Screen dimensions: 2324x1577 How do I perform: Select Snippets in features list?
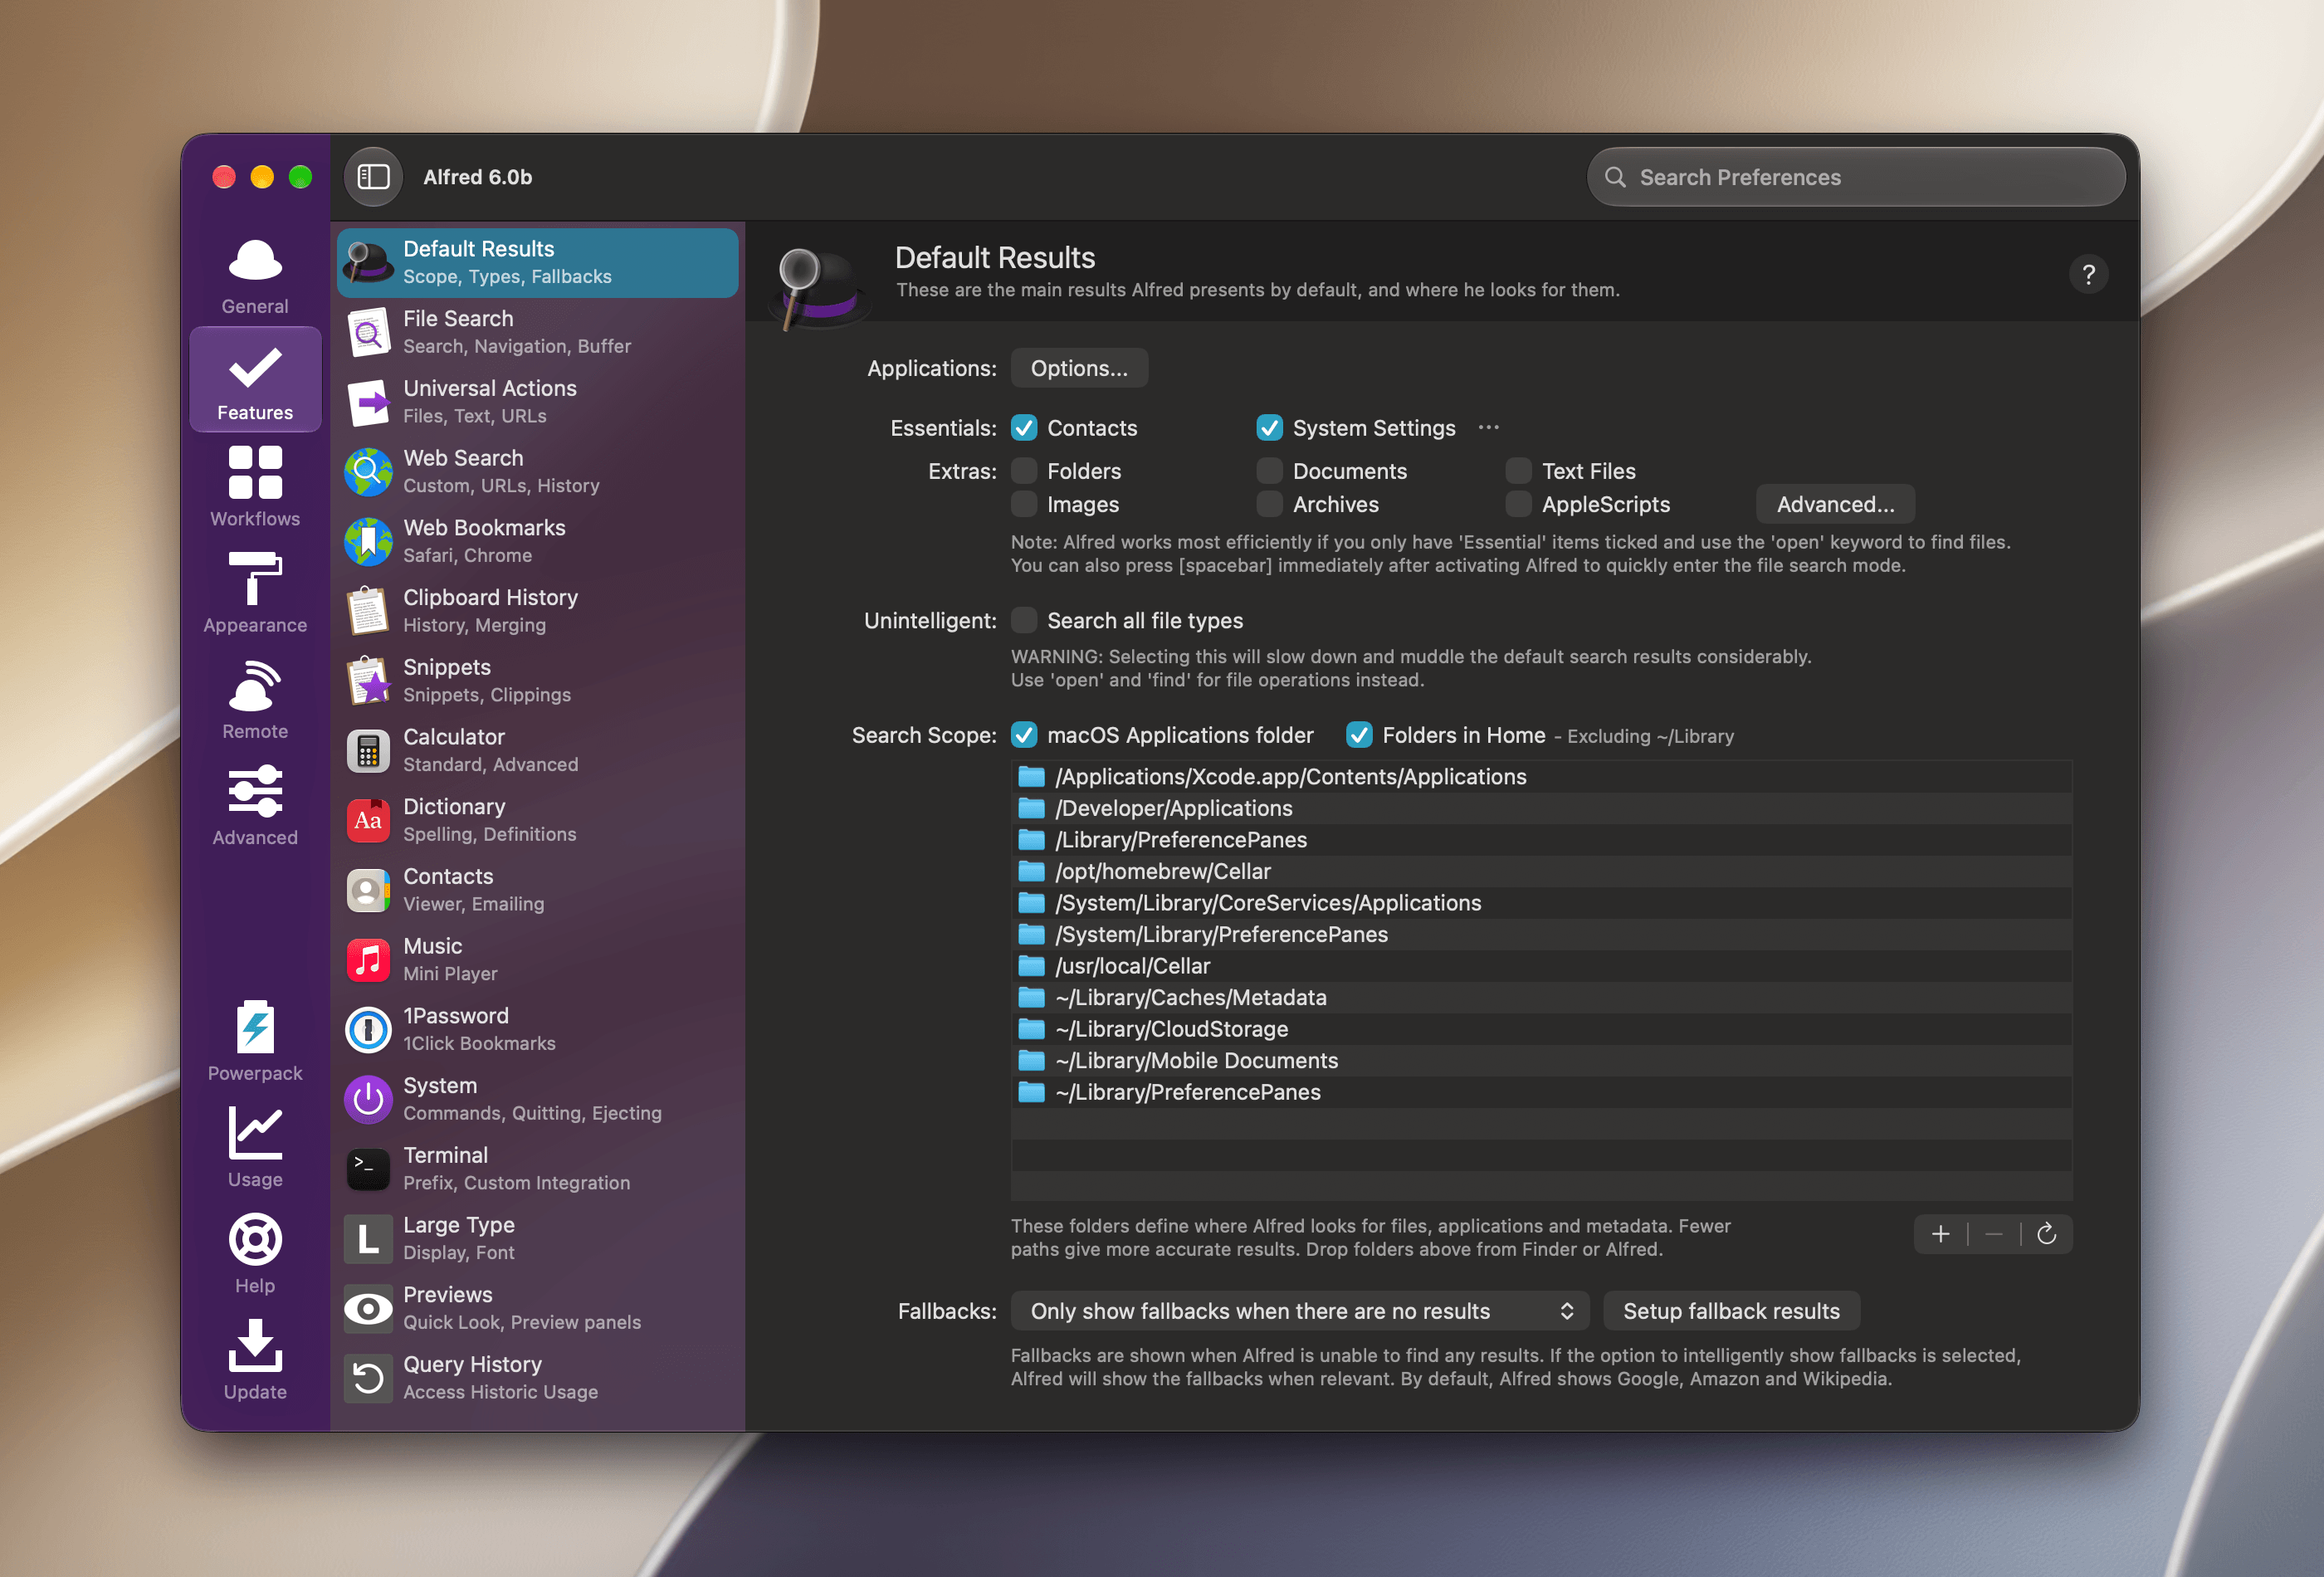[538, 680]
